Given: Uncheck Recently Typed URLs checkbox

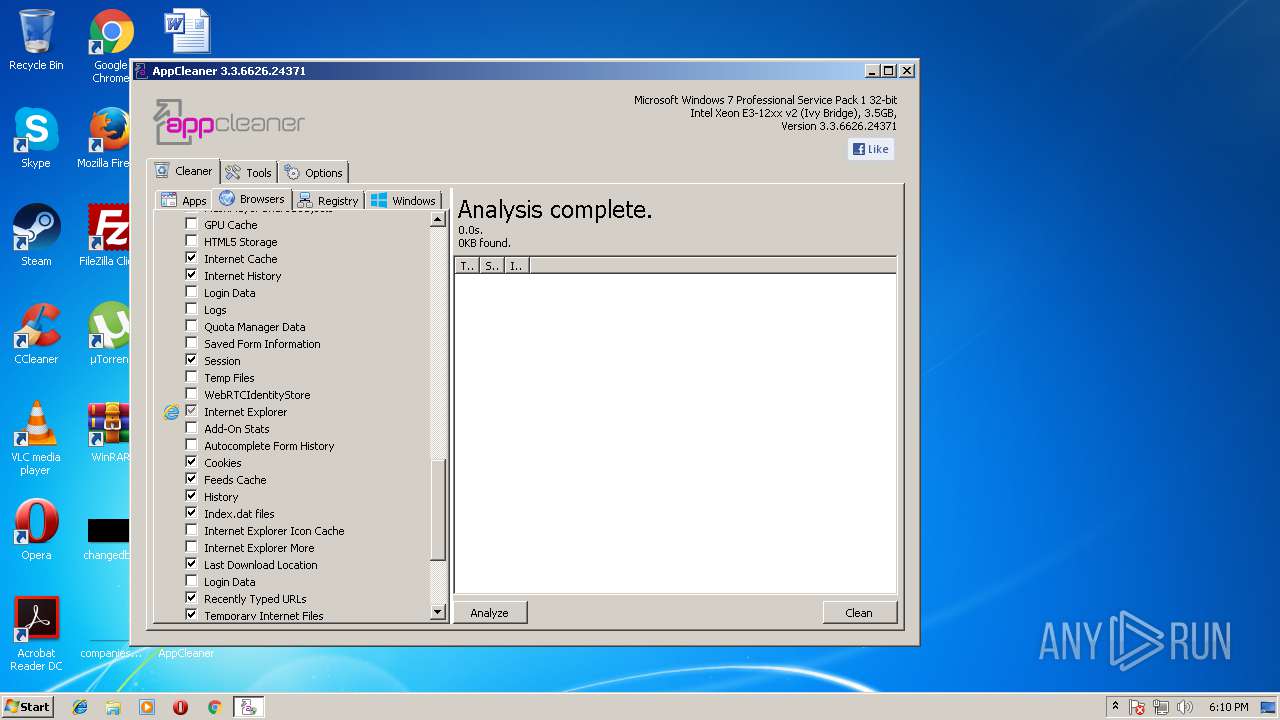Looking at the screenshot, I should click(191, 599).
